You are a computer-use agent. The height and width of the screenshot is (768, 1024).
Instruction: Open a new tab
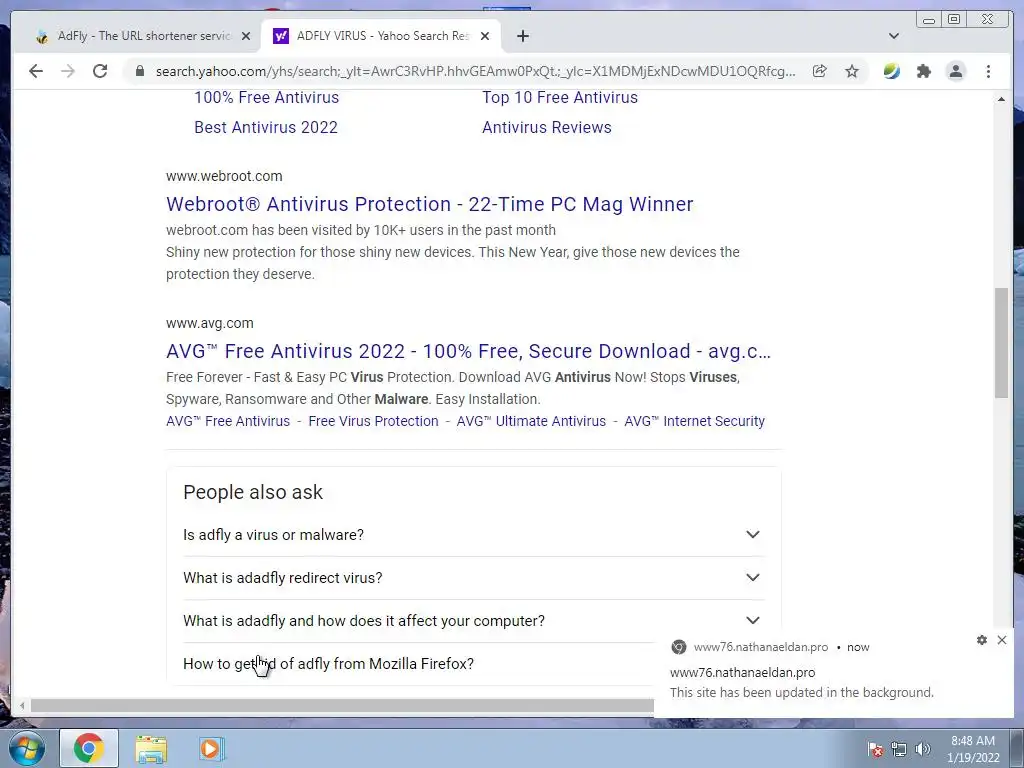[x=522, y=36]
